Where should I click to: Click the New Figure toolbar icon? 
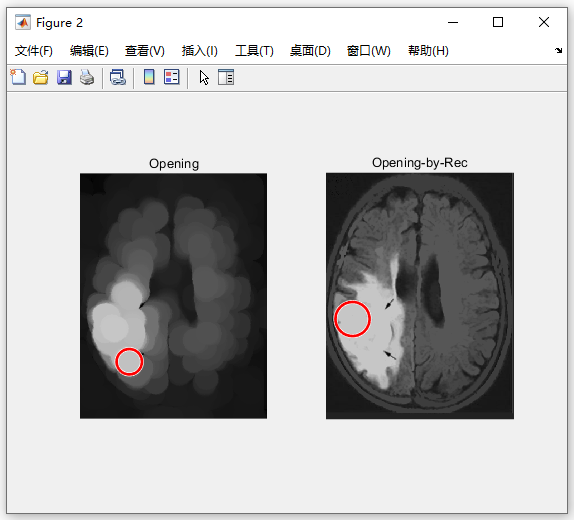tap(18, 77)
